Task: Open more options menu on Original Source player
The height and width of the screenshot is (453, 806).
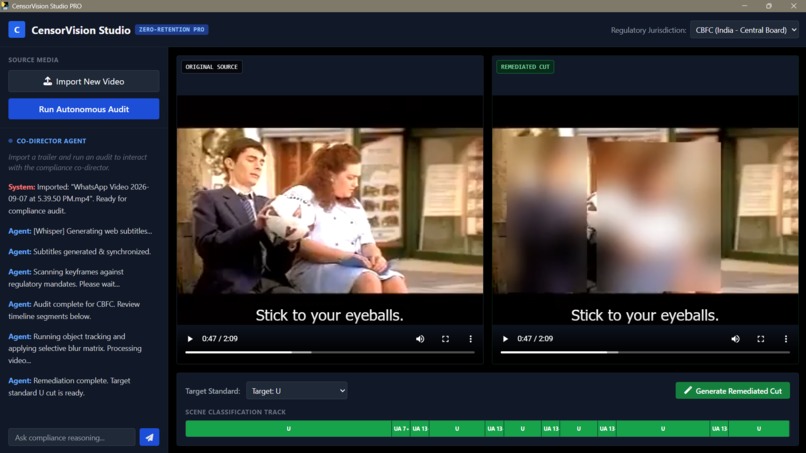Action: coord(470,339)
